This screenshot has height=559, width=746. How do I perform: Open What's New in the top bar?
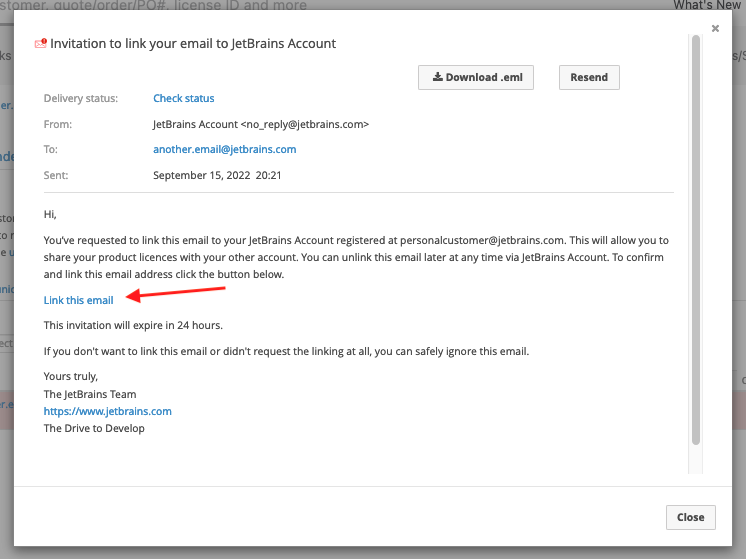click(x=706, y=6)
